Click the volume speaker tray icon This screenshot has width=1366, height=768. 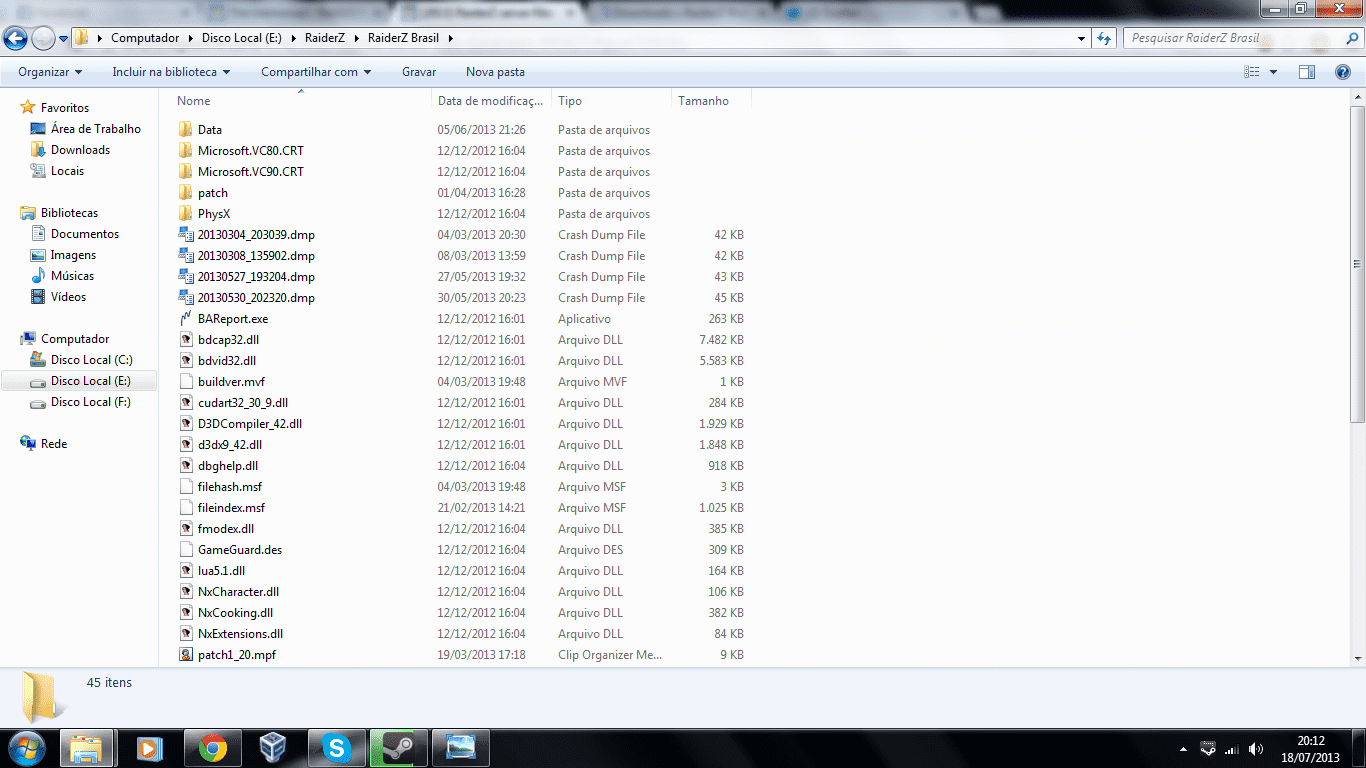point(1256,749)
